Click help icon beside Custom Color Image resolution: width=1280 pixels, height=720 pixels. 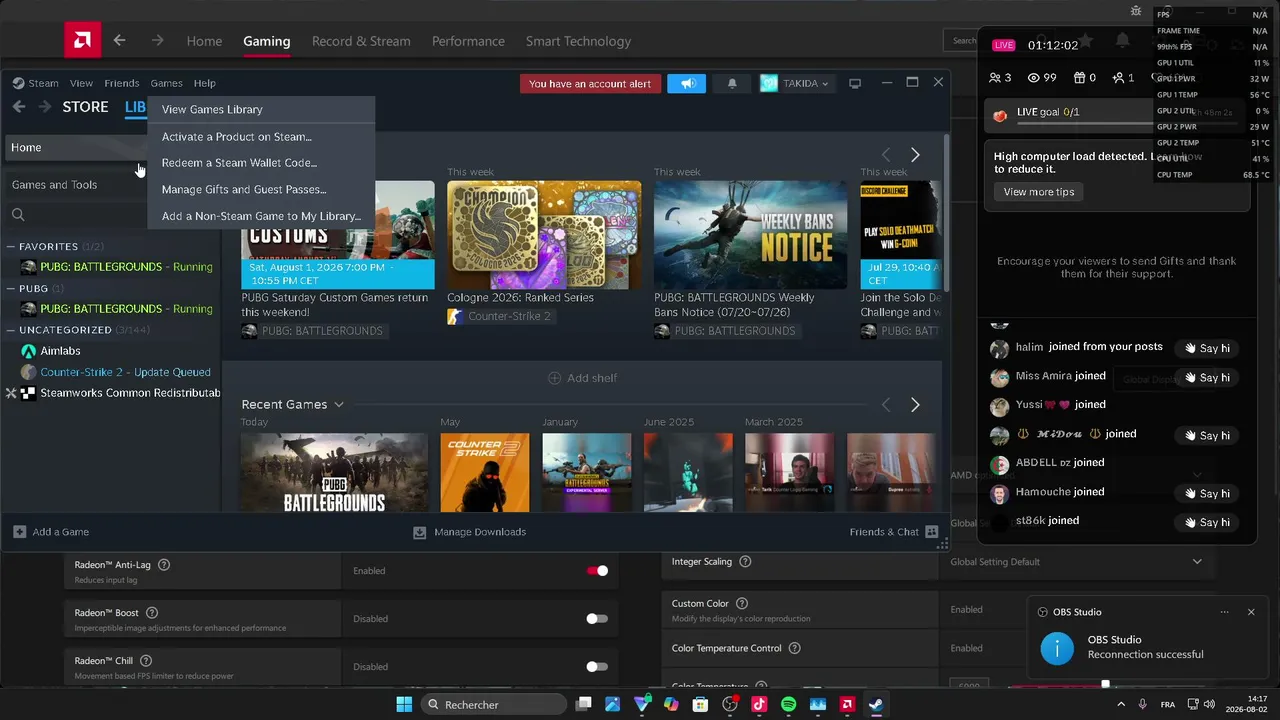tap(742, 604)
